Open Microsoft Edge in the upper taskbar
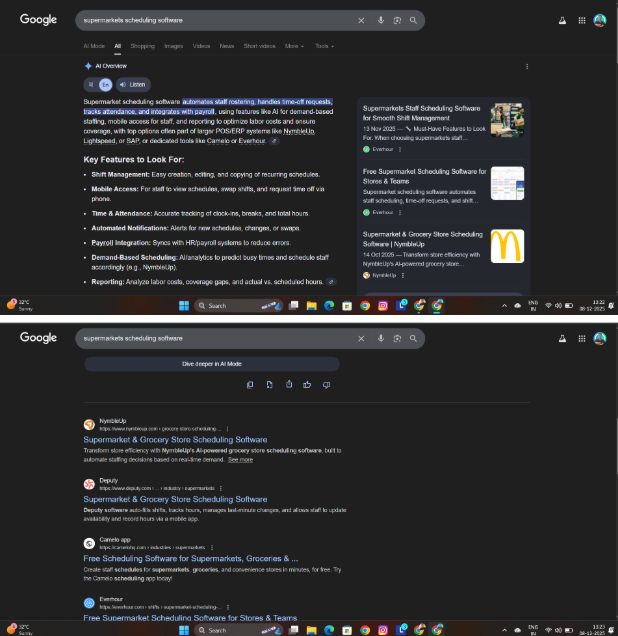Image resolution: width=618 pixels, height=636 pixels. [x=329, y=305]
